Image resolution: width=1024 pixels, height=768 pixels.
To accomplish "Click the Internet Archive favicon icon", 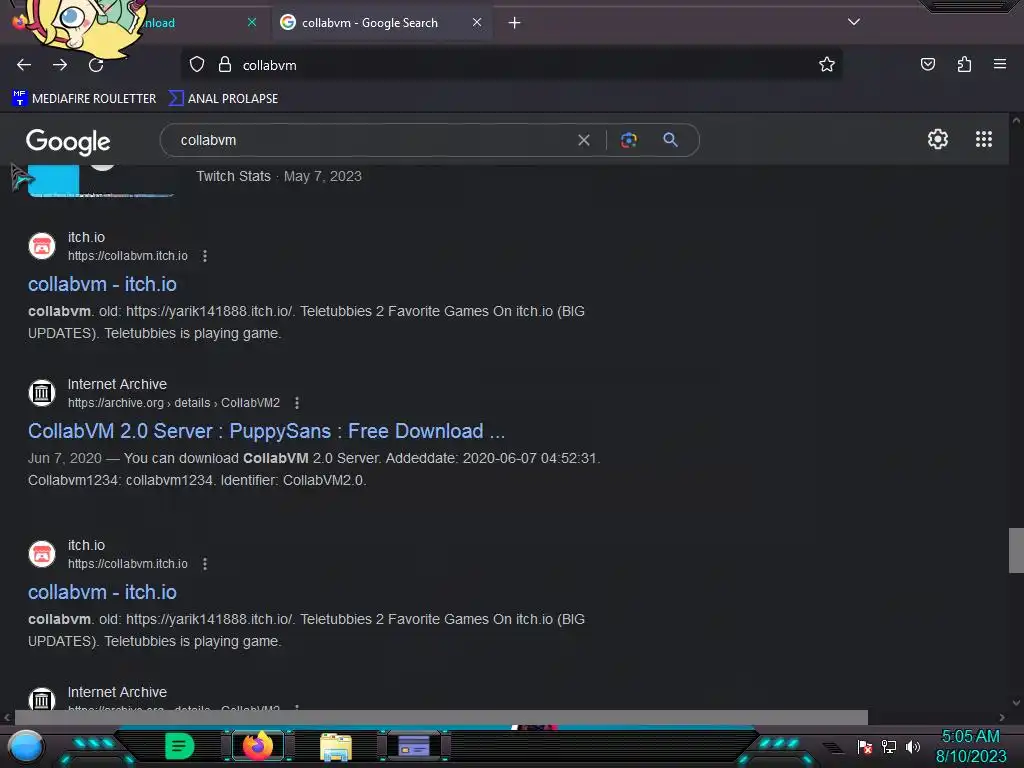I will (42, 393).
